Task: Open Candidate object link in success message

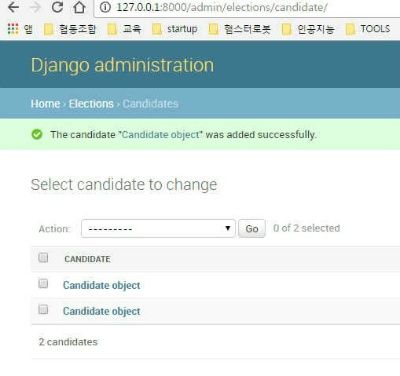Action: [x=161, y=135]
